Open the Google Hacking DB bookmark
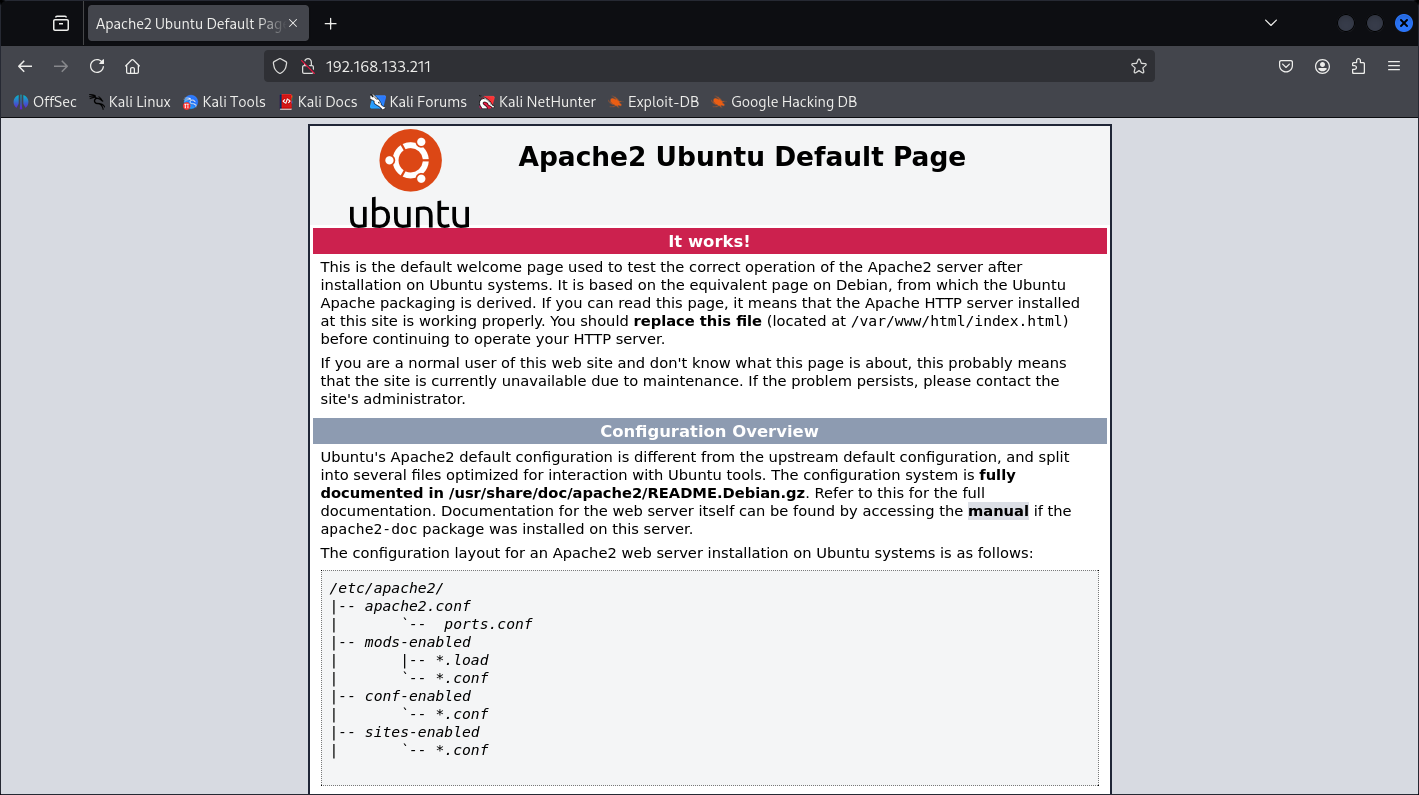The width and height of the screenshot is (1419, 795). point(784,101)
